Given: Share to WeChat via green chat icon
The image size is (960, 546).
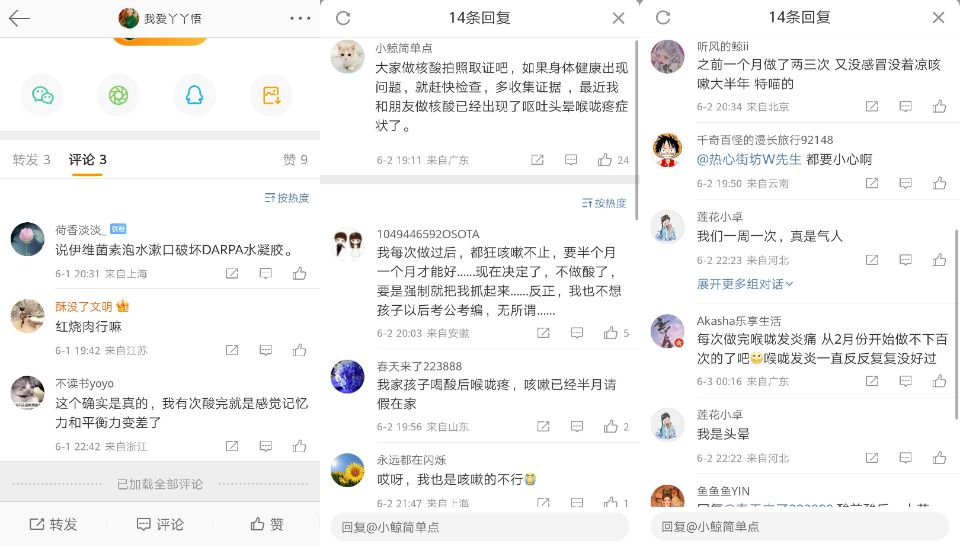Looking at the screenshot, I should coord(42,95).
